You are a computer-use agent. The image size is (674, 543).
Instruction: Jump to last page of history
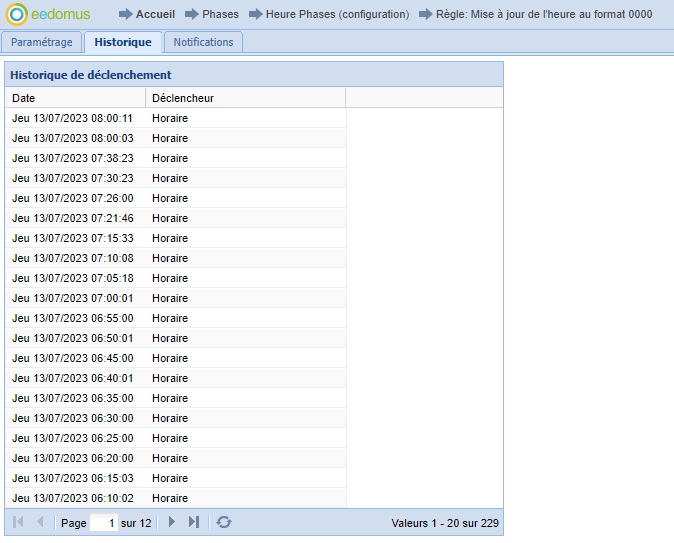pyautogui.click(x=194, y=522)
